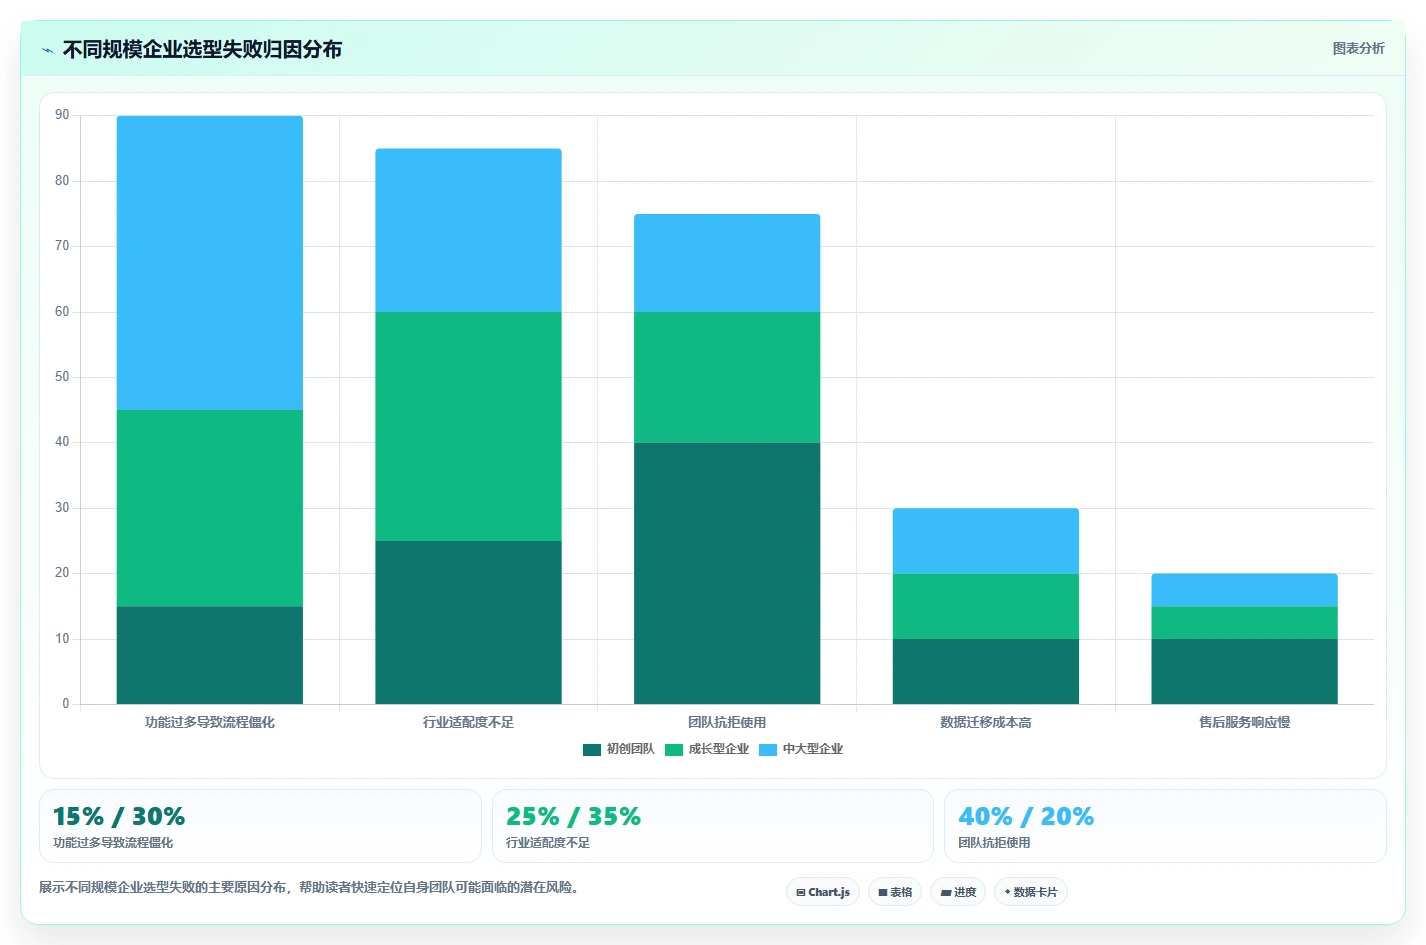
Task: Open the 25% / 35% stat card
Action: pyautogui.click(x=712, y=826)
